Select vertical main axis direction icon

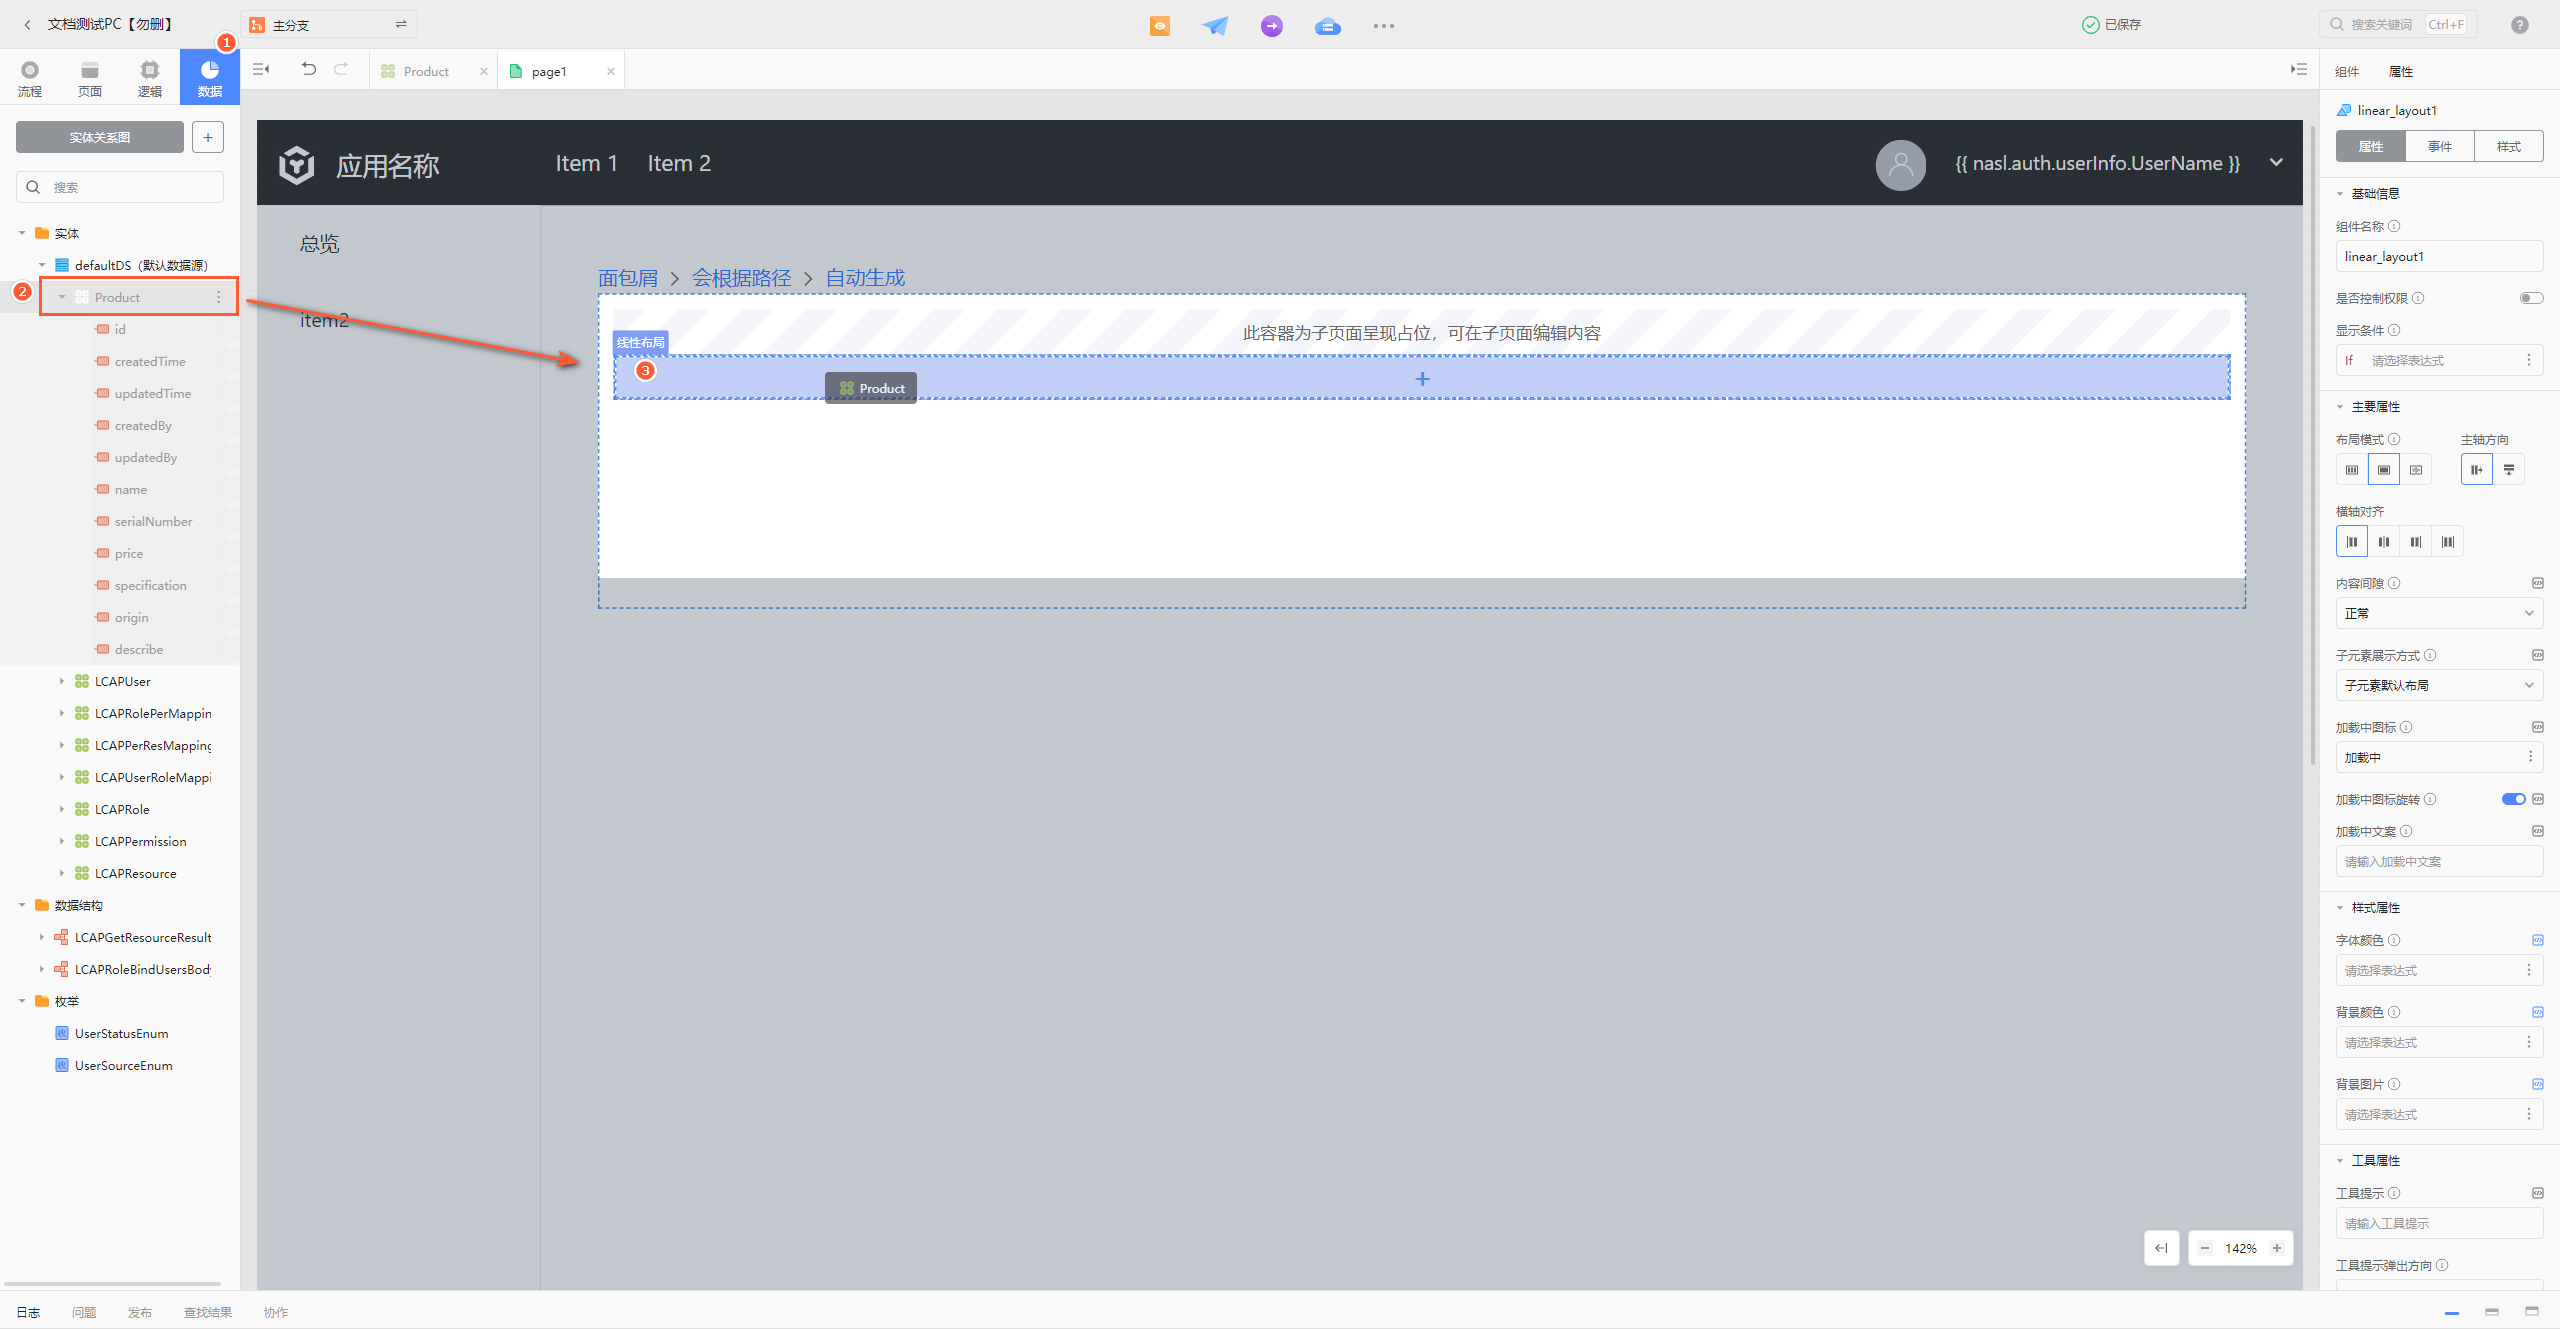[2509, 470]
